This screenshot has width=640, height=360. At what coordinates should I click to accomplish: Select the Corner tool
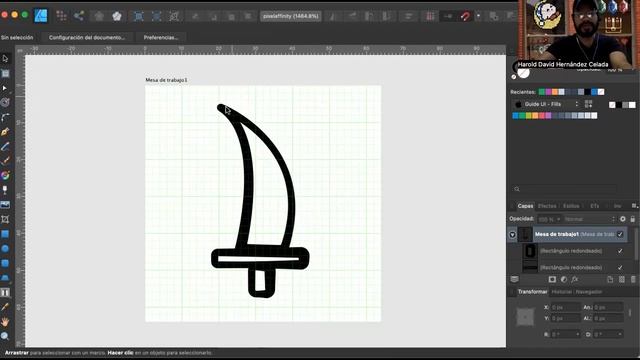point(5,118)
